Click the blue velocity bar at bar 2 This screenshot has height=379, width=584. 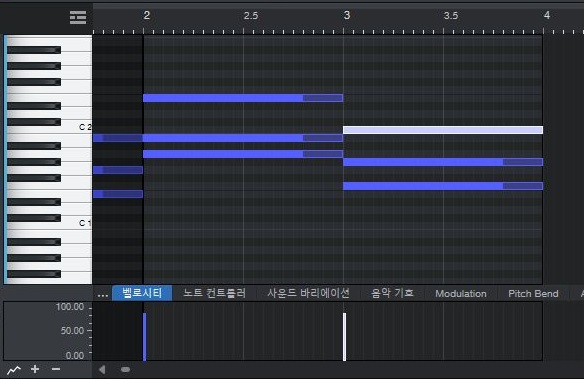point(145,337)
